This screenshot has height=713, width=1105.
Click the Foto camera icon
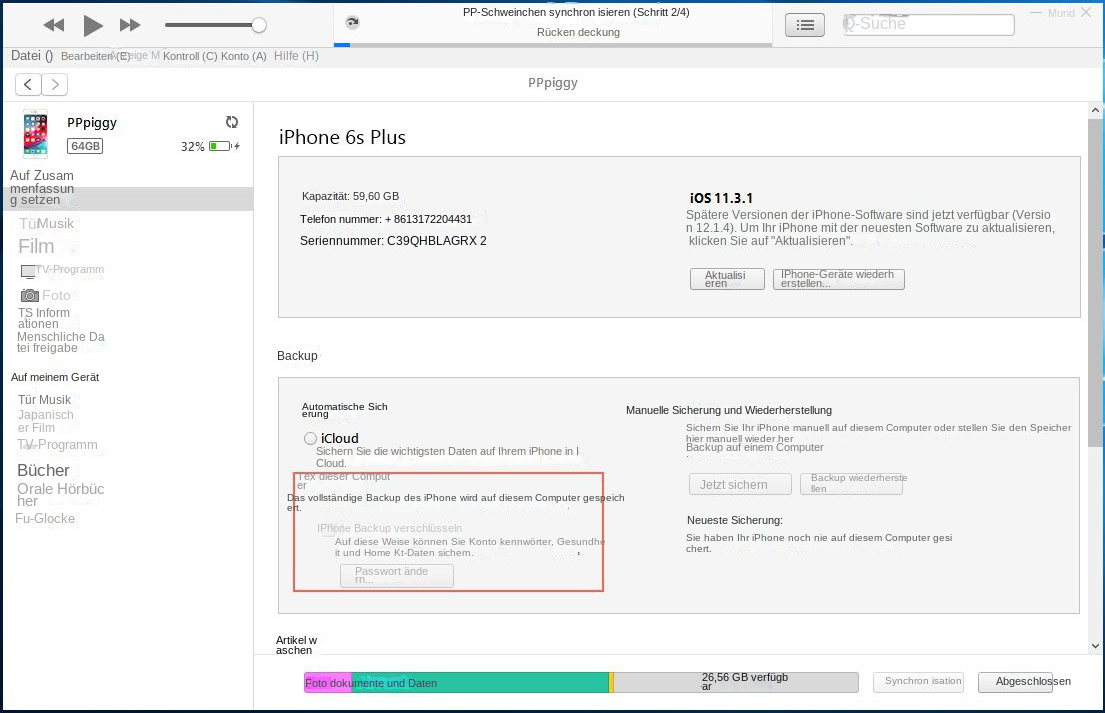[30, 295]
